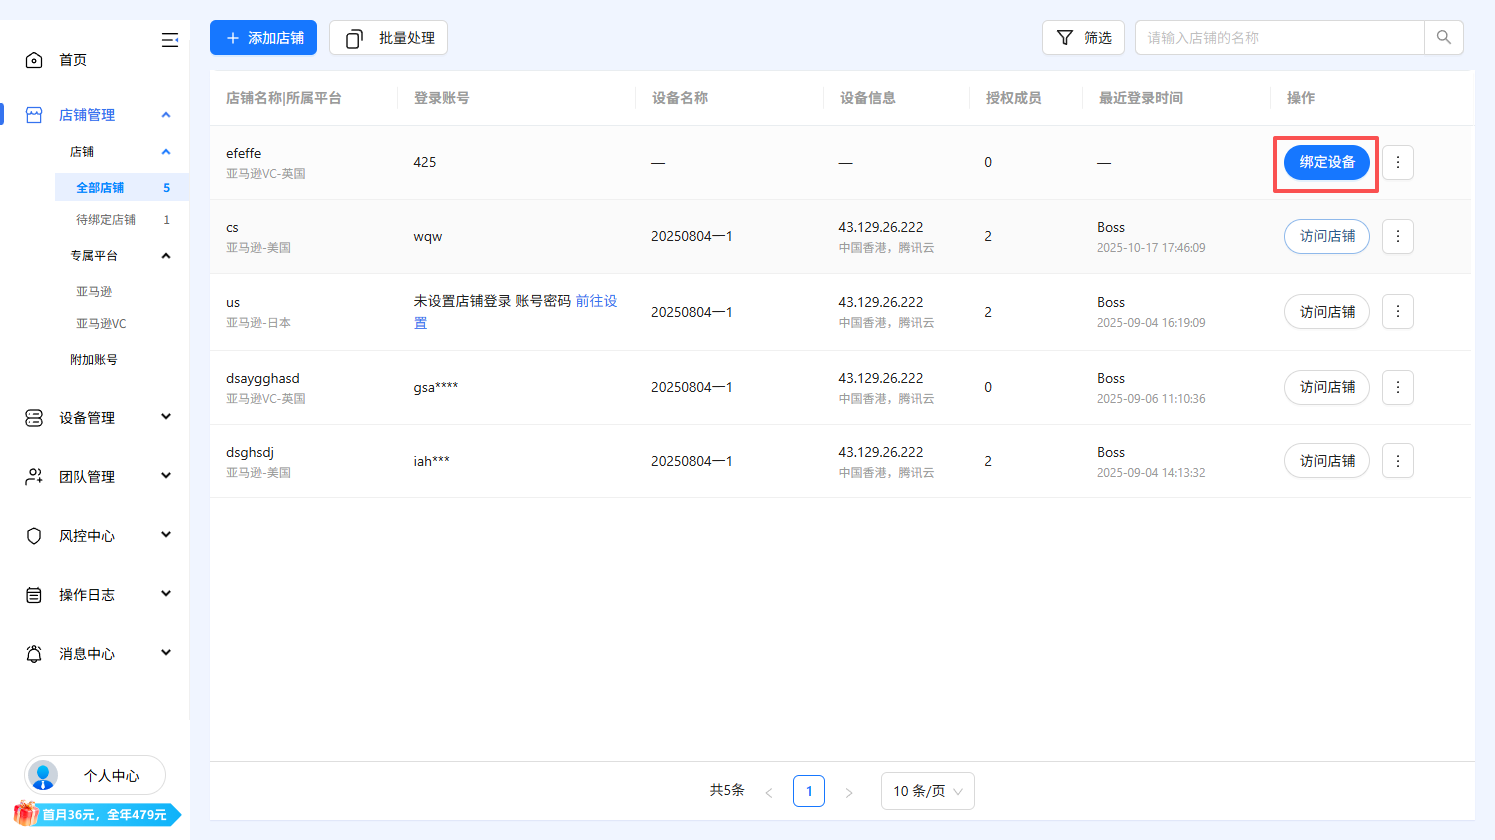Open the 筛选 filter button
This screenshot has height=840, width=1495.
1083,37
